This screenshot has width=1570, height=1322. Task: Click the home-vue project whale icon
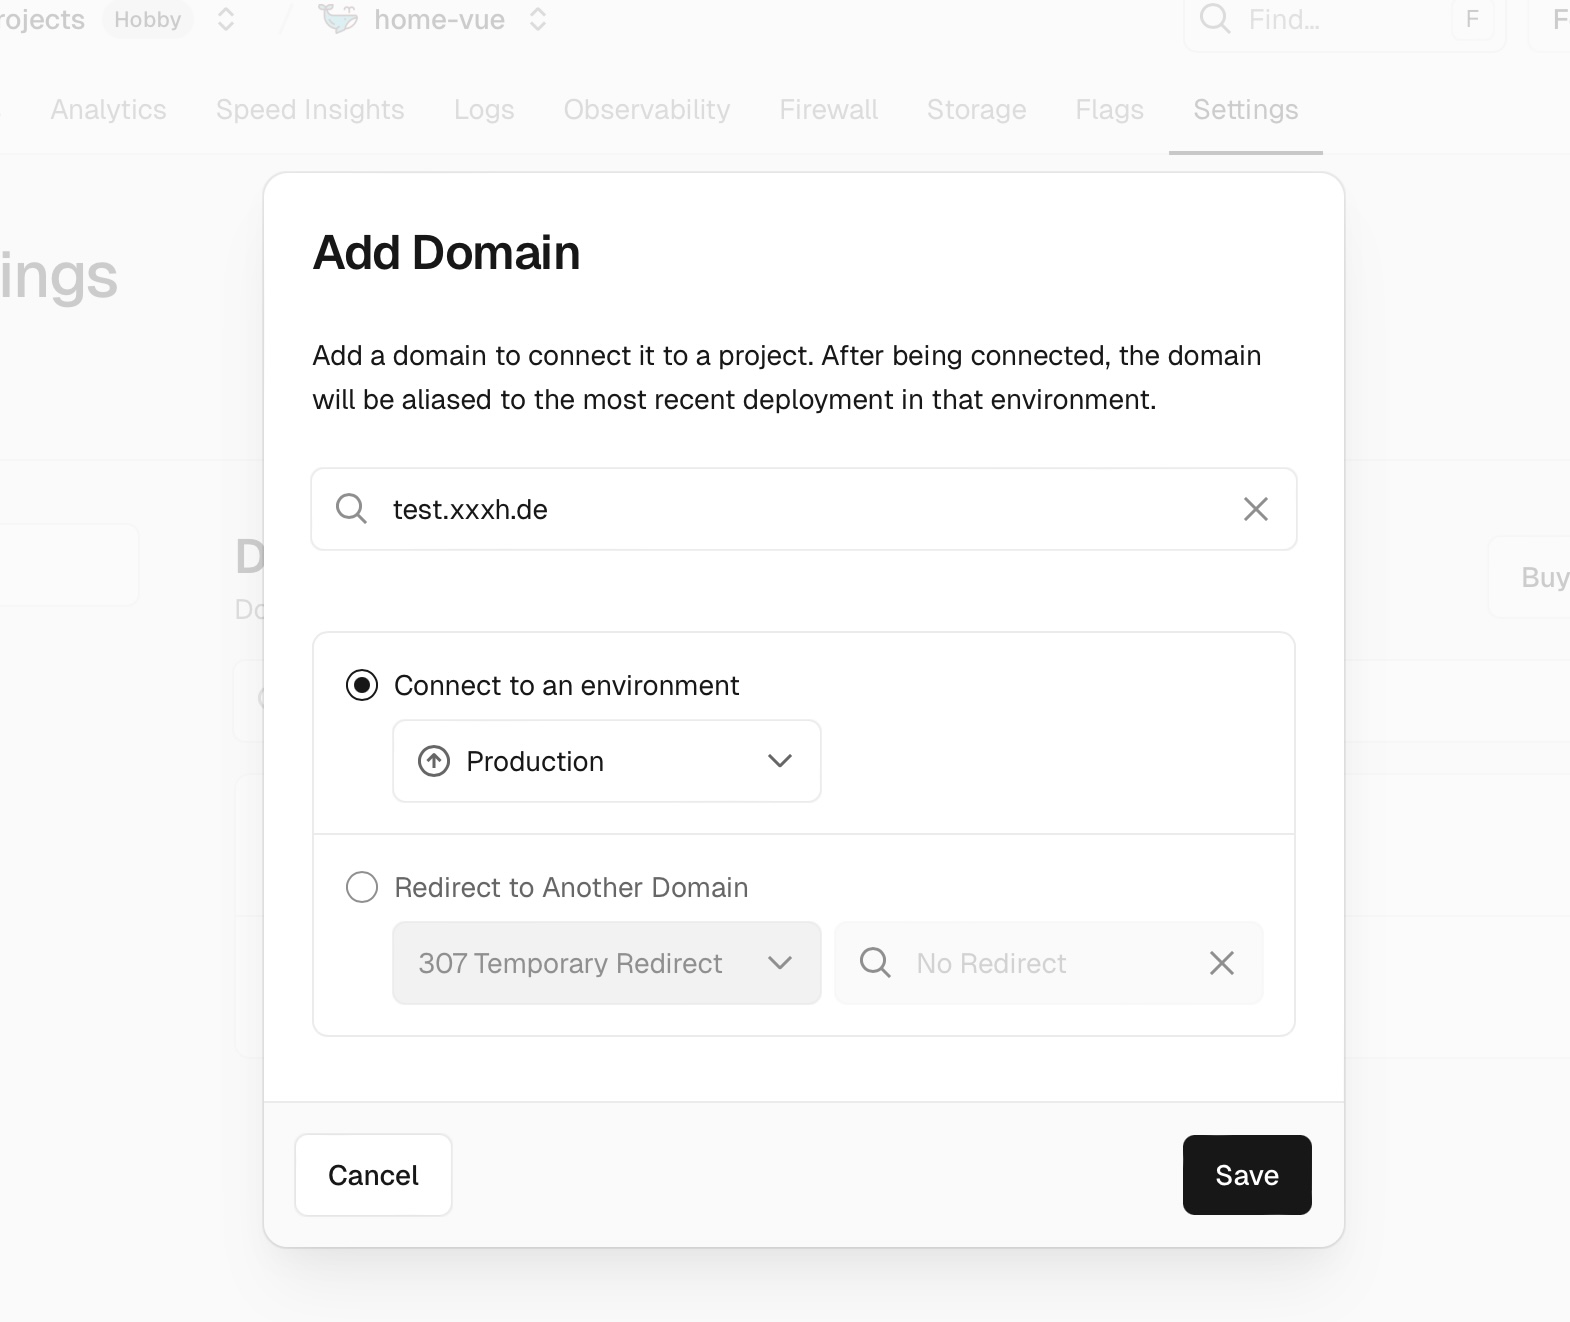338,19
